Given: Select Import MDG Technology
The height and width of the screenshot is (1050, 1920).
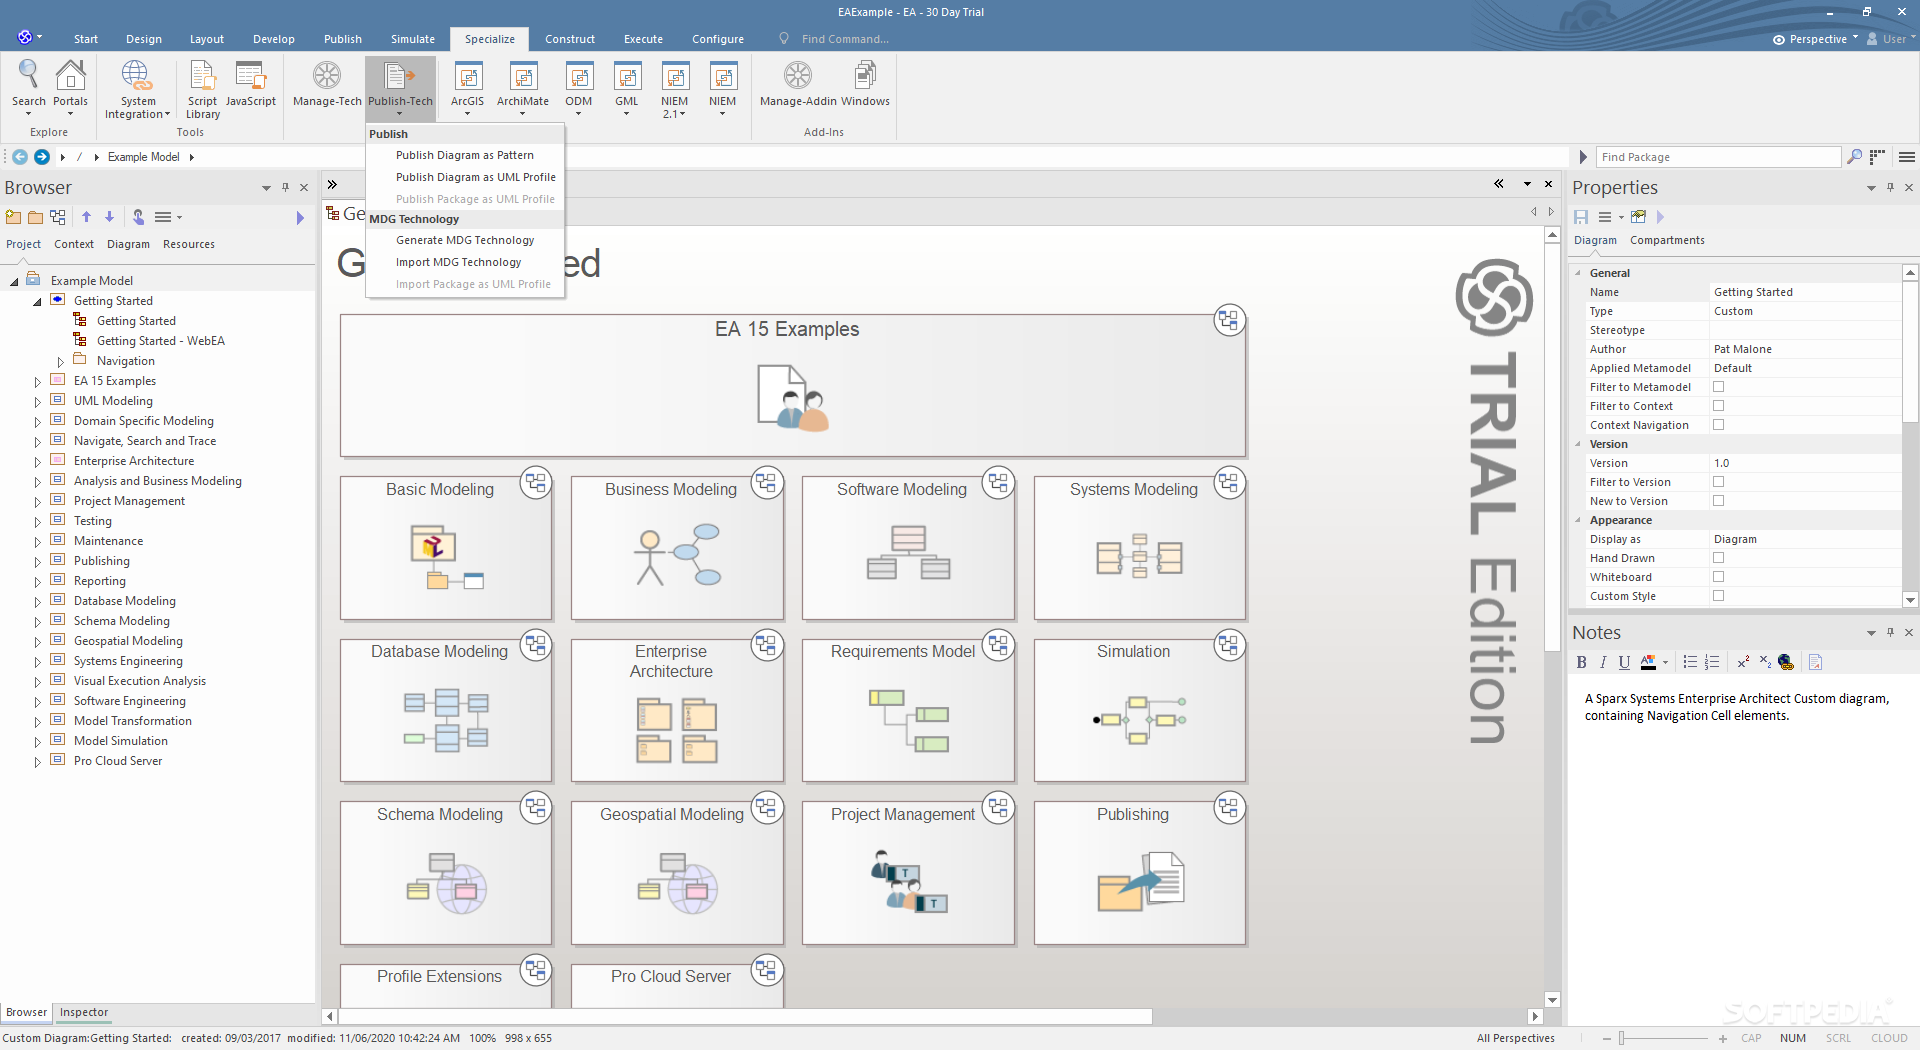Looking at the screenshot, I should (458, 262).
